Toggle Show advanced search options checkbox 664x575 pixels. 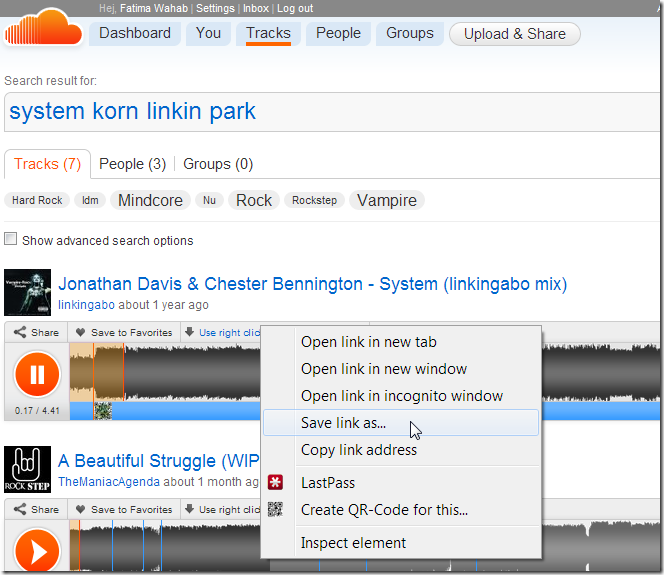click(x=11, y=239)
